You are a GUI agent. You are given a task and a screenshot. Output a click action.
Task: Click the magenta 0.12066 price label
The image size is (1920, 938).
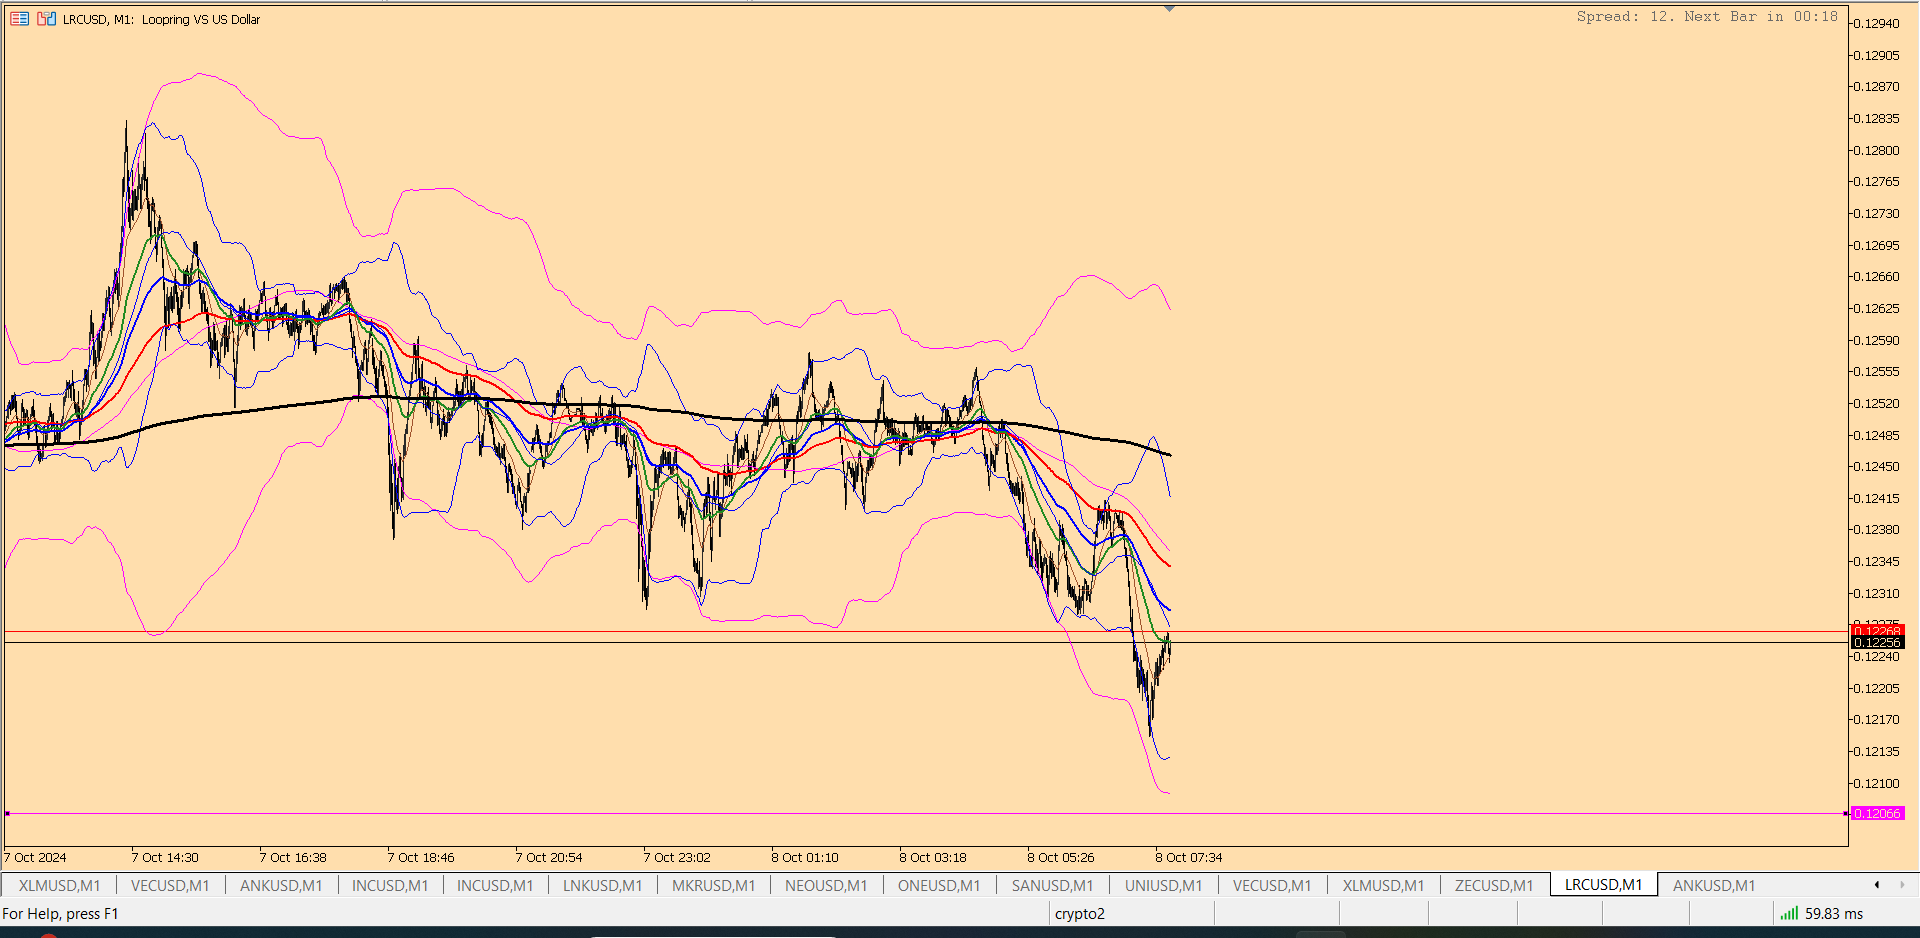click(1877, 814)
